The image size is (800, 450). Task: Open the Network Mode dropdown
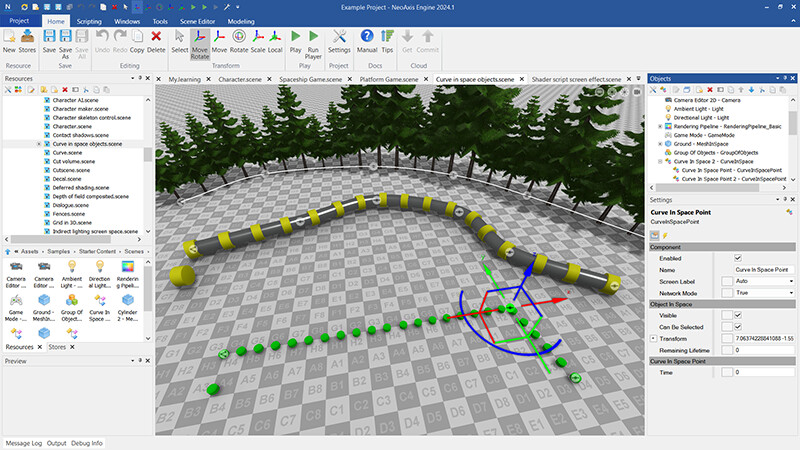coord(790,293)
